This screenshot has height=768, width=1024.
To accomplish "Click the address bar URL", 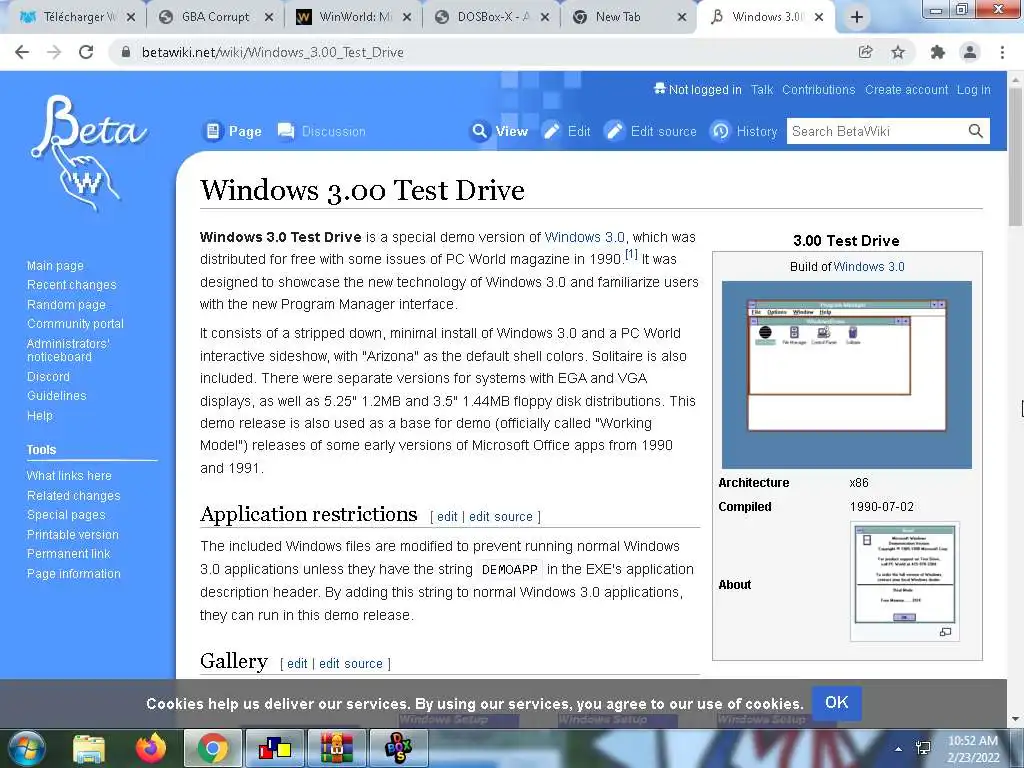I will [x=272, y=52].
